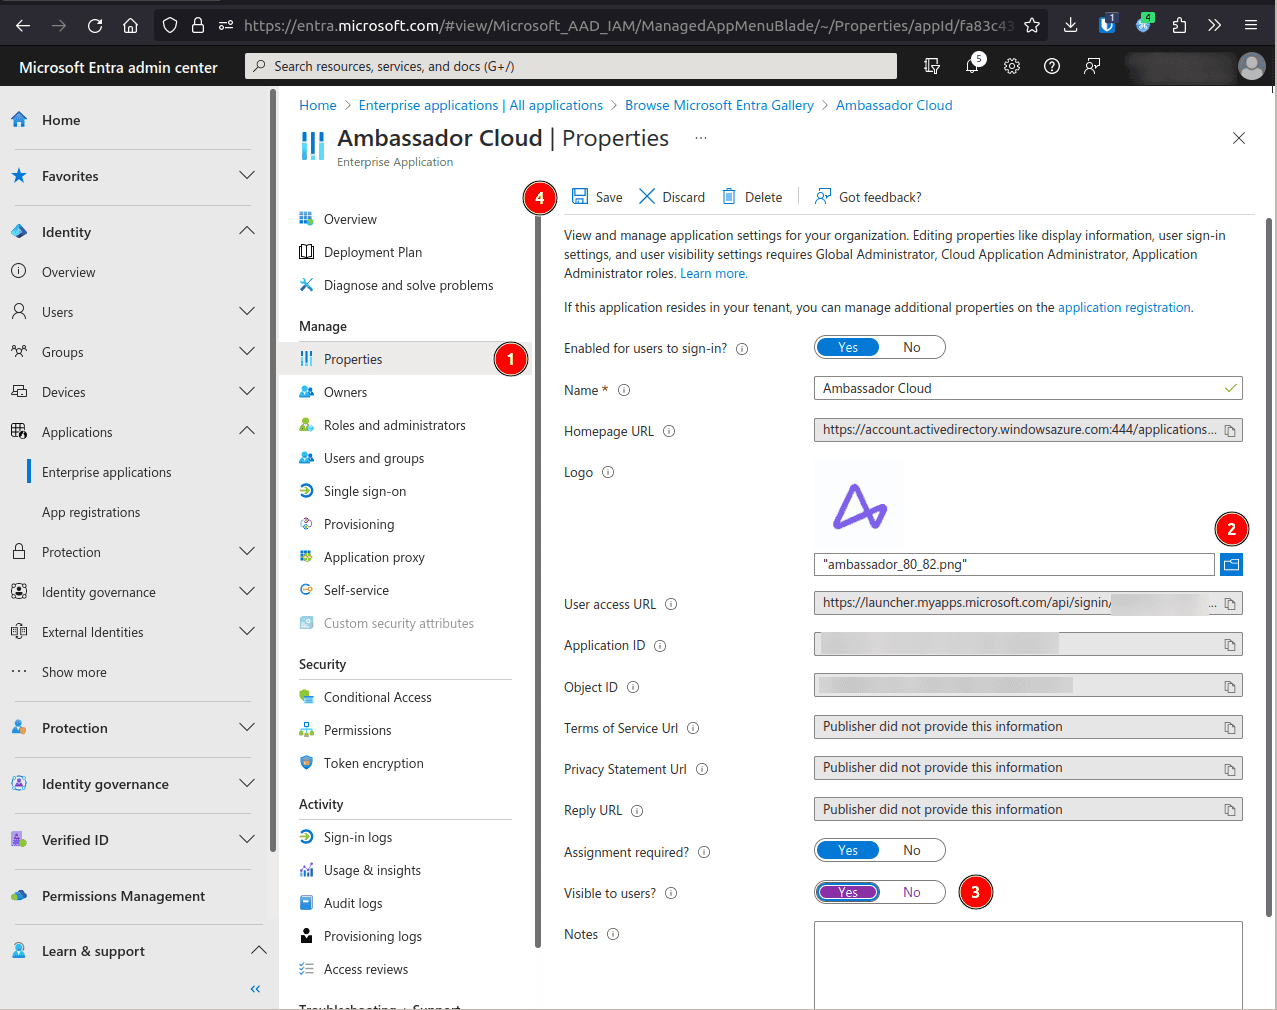Copy the Homepage URL value

click(1230, 431)
